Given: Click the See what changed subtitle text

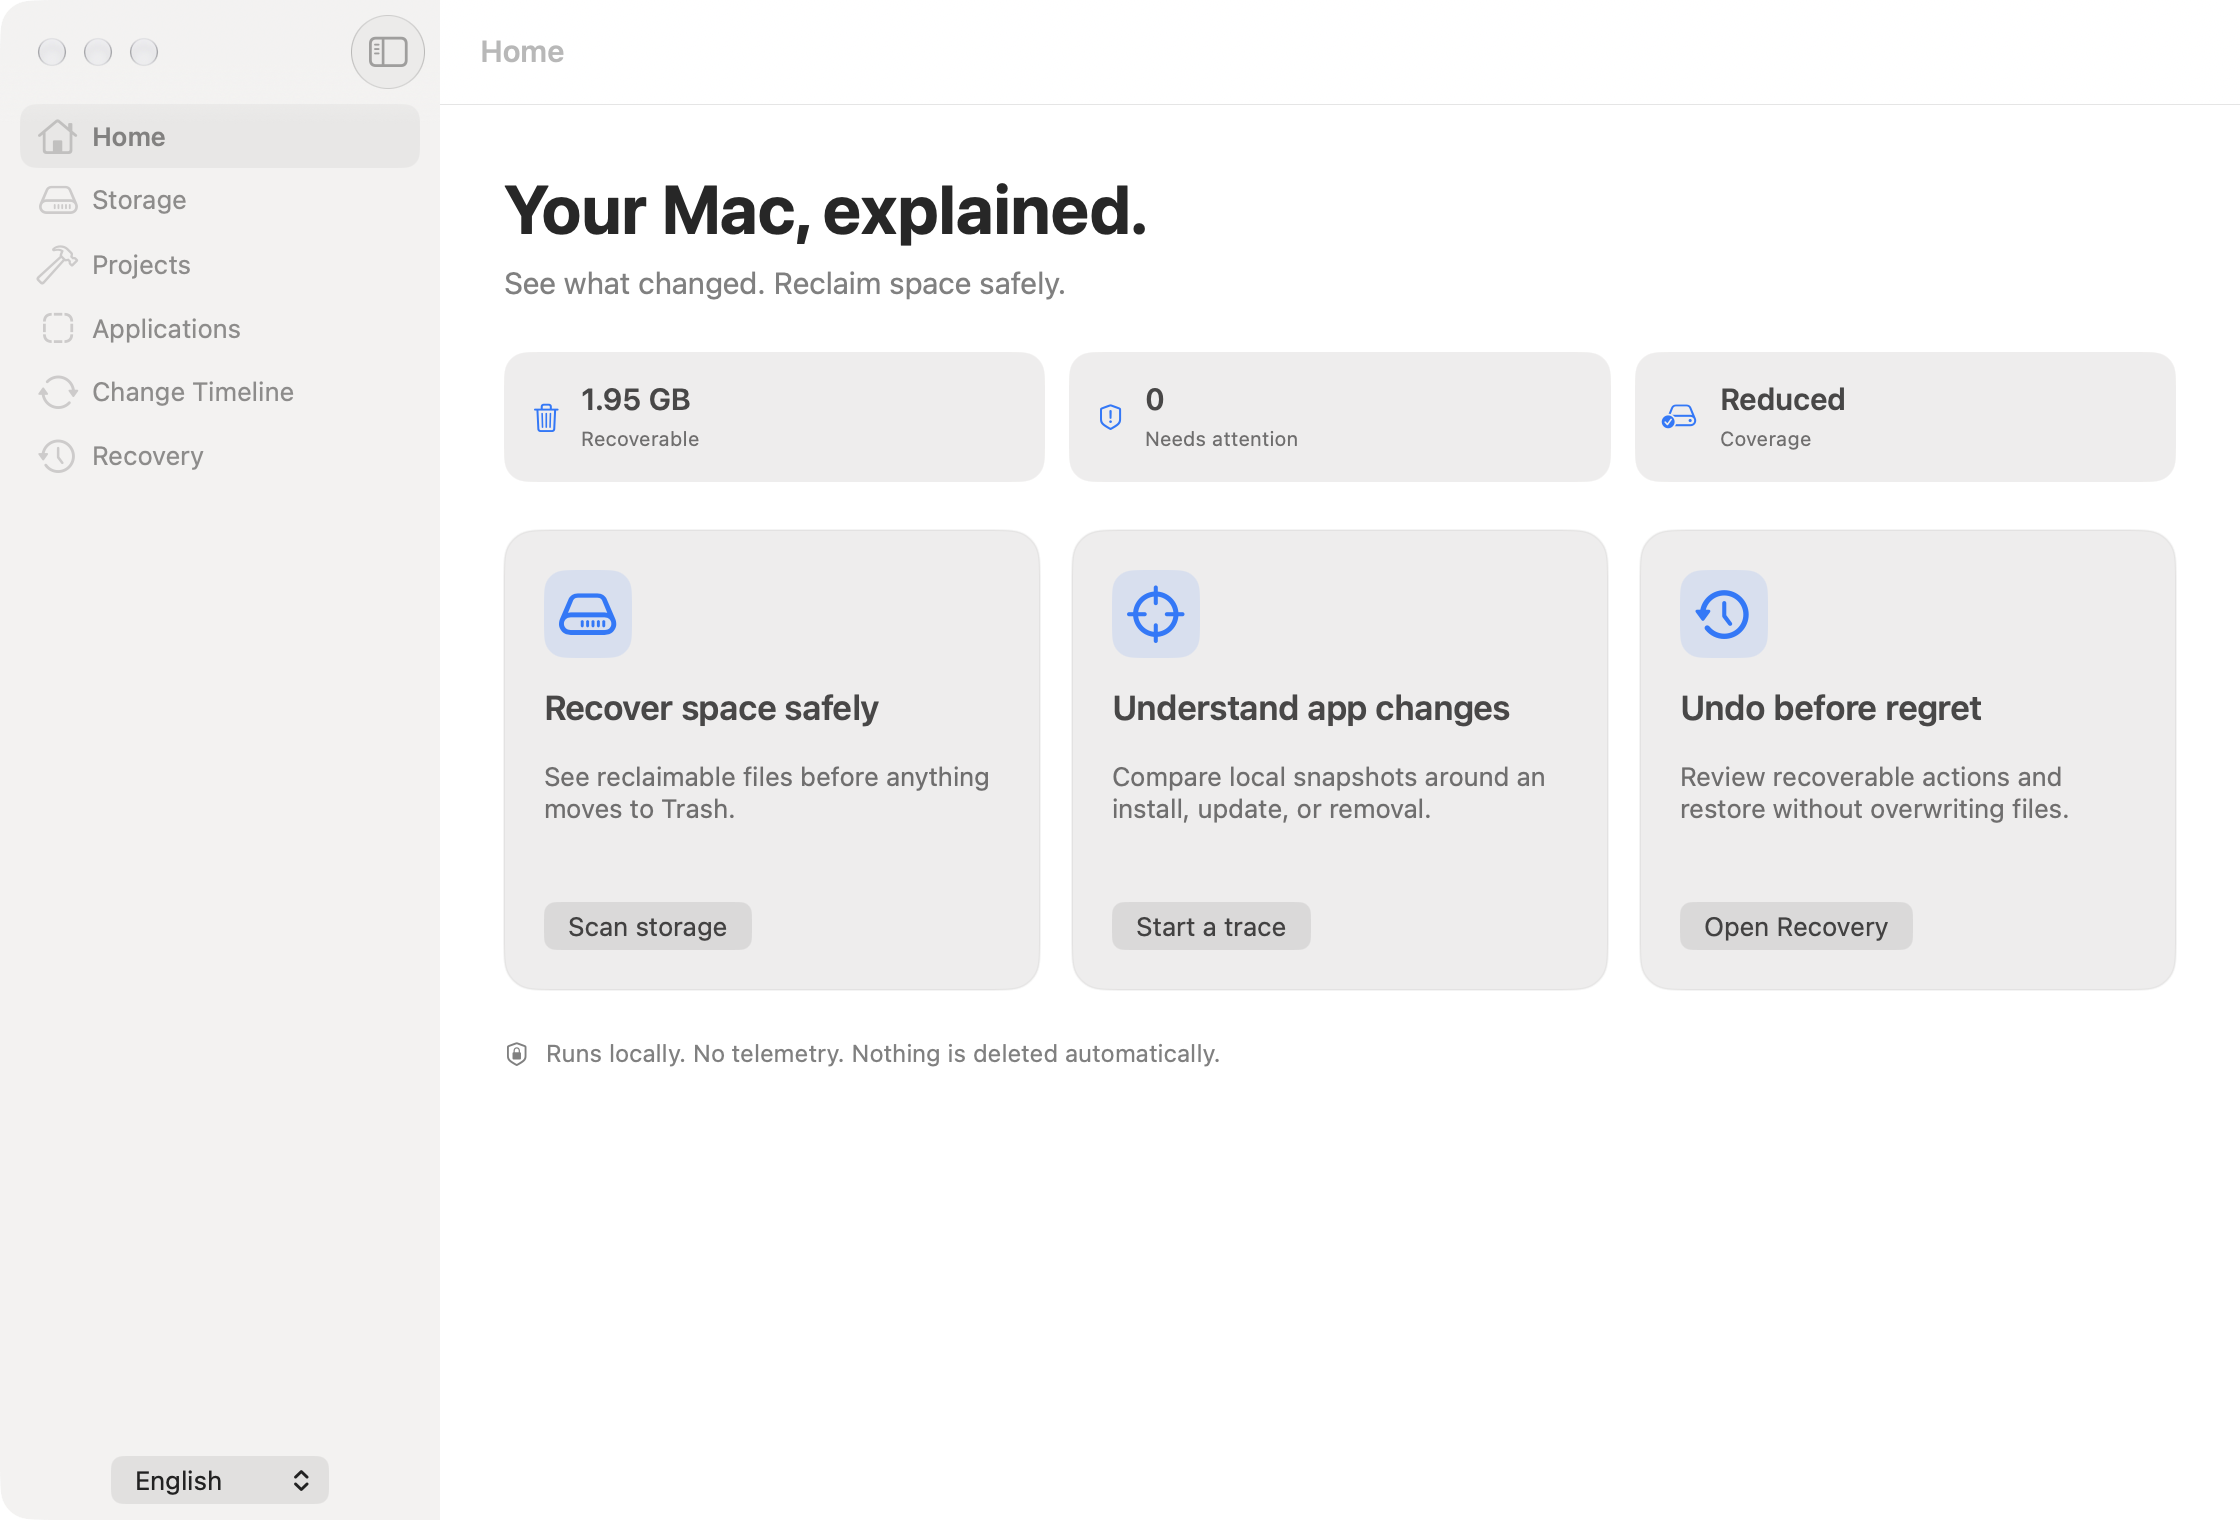Looking at the screenshot, I should click(x=785, y=284).
